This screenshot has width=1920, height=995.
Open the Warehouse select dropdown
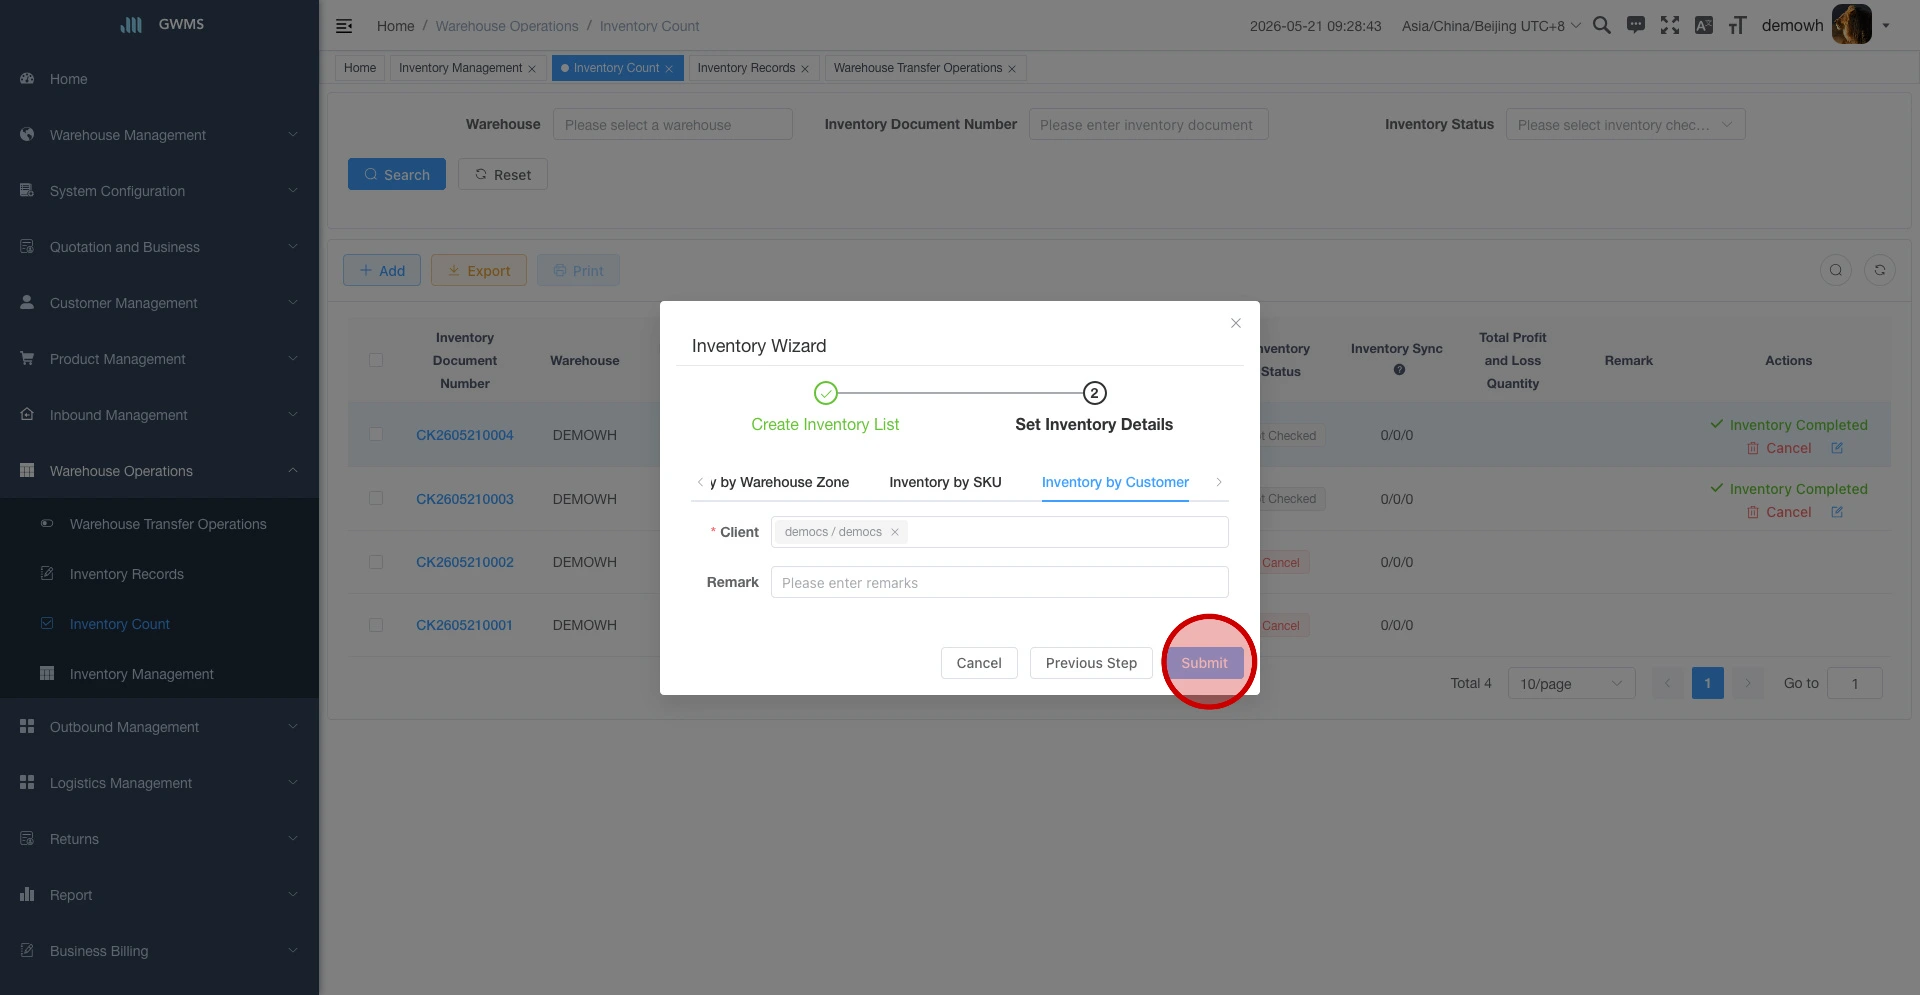(x=673, y=125)
